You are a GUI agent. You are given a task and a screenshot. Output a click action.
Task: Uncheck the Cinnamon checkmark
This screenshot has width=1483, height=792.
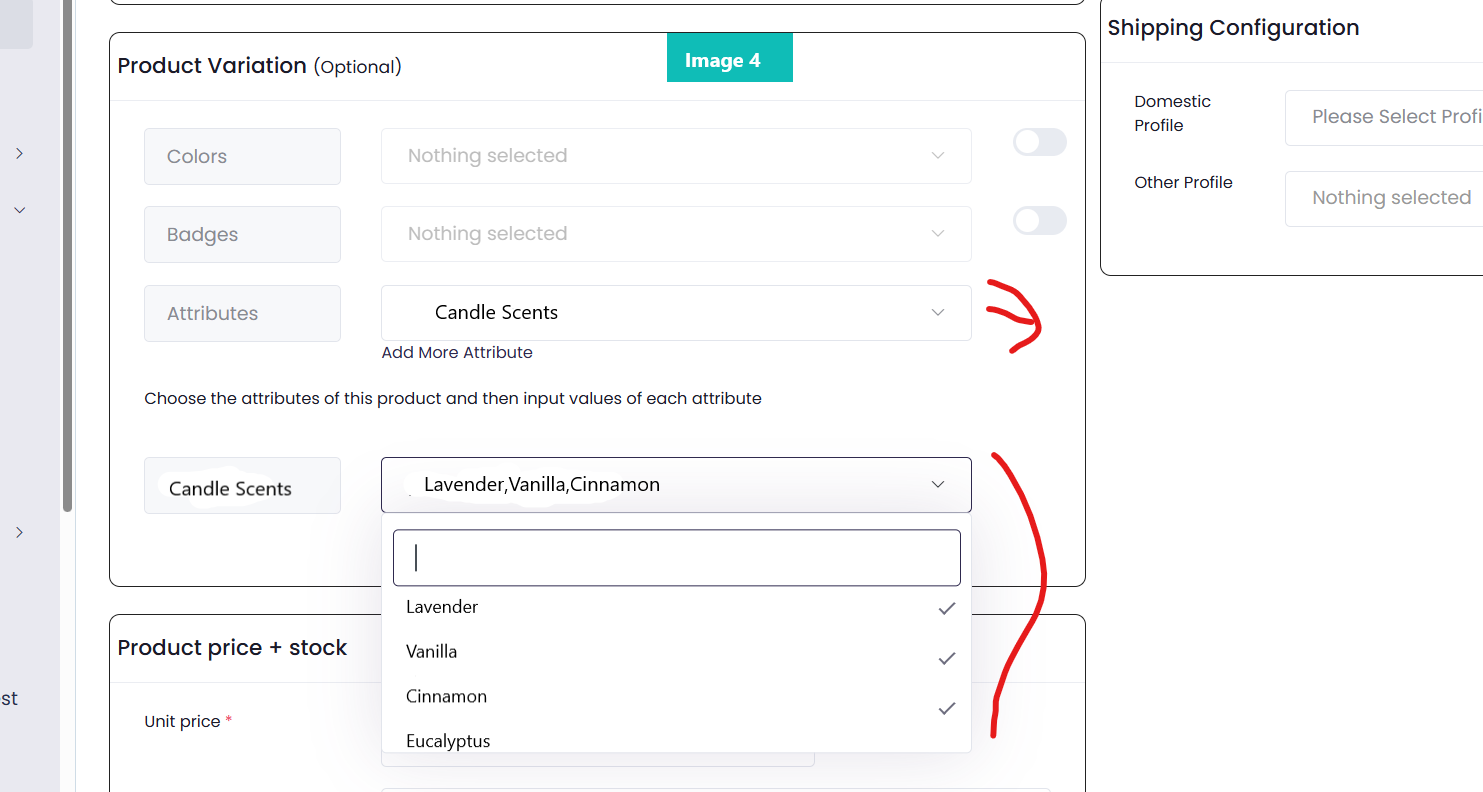[946, 708]
